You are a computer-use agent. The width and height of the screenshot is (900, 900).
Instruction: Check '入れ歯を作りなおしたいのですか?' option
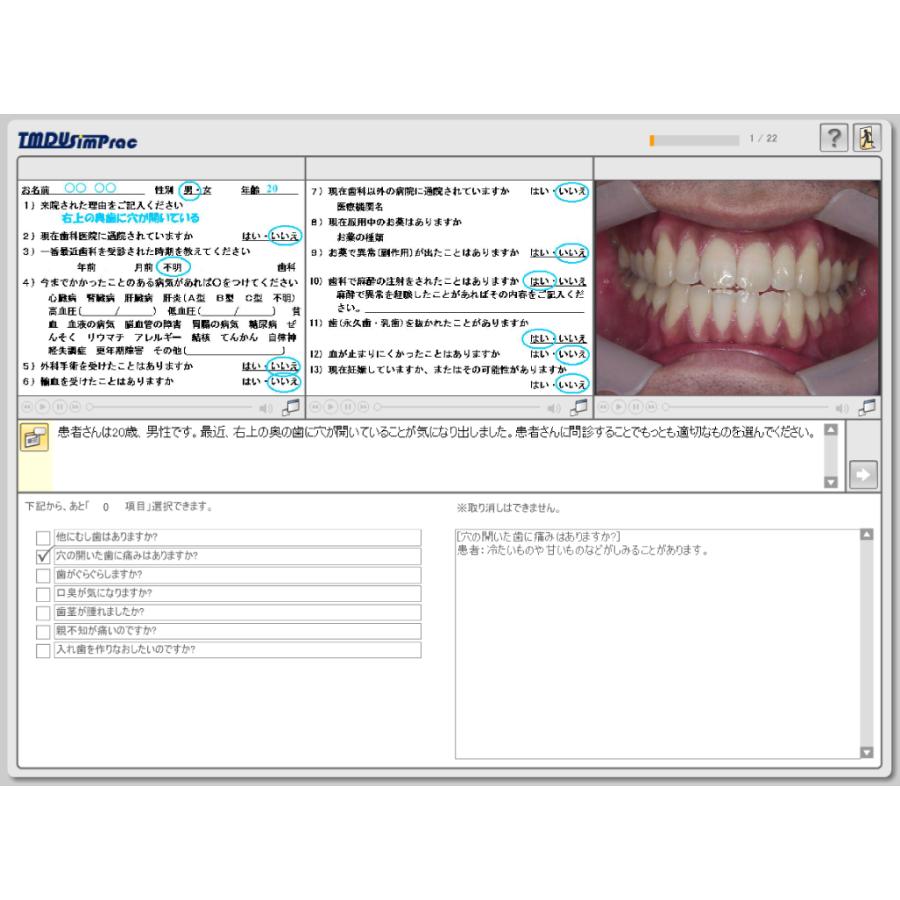tap(43, 650)
